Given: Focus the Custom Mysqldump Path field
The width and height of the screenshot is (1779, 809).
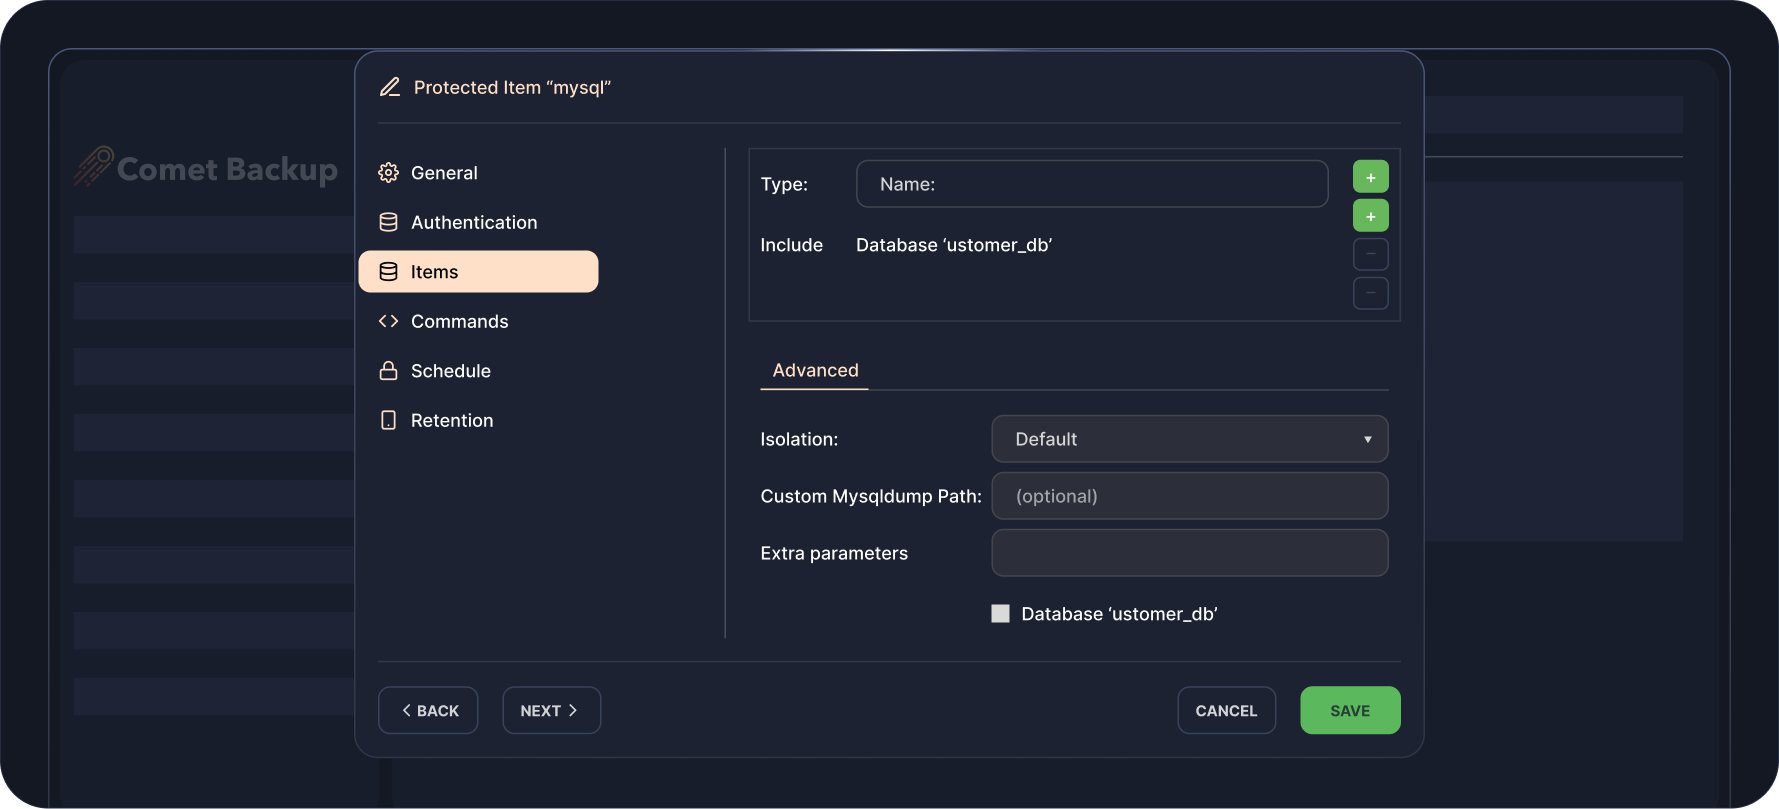Looking at the screenshot, I should point(1189,496).
